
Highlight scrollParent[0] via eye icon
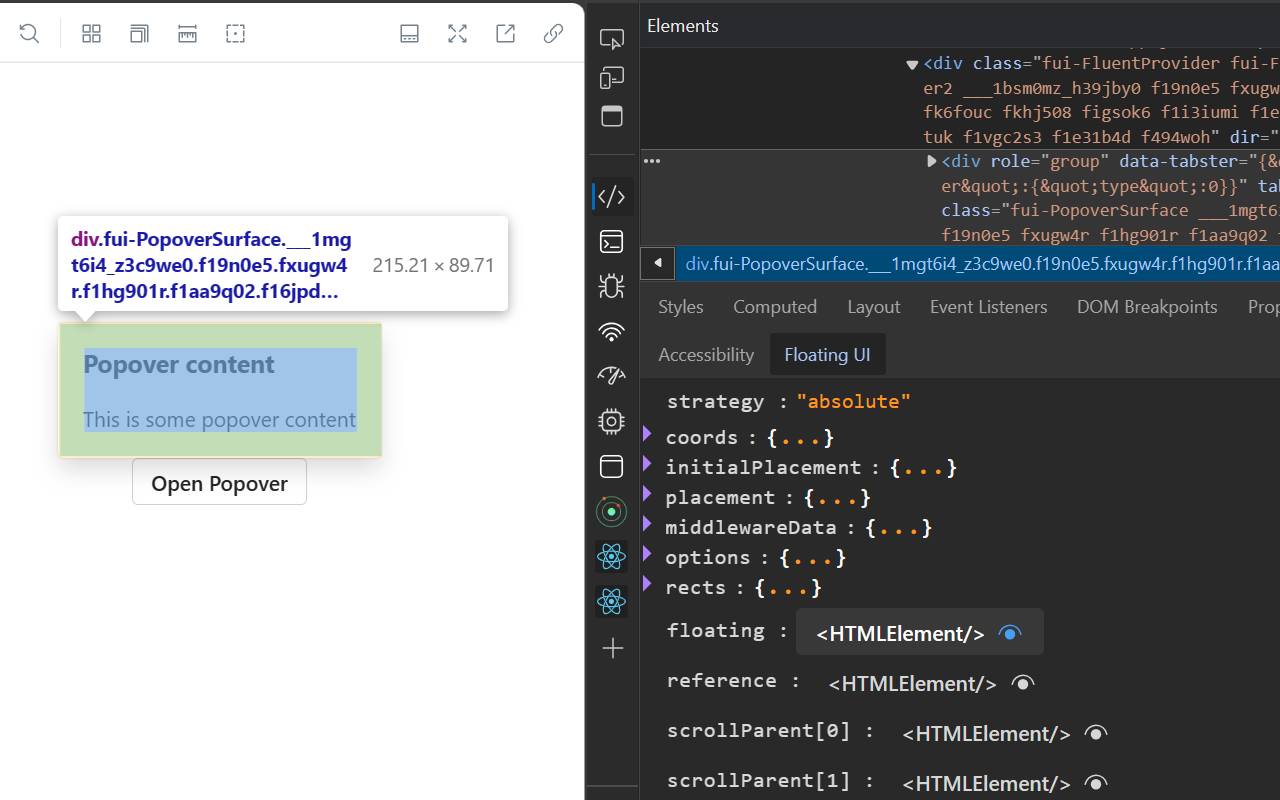(1096, 733)
